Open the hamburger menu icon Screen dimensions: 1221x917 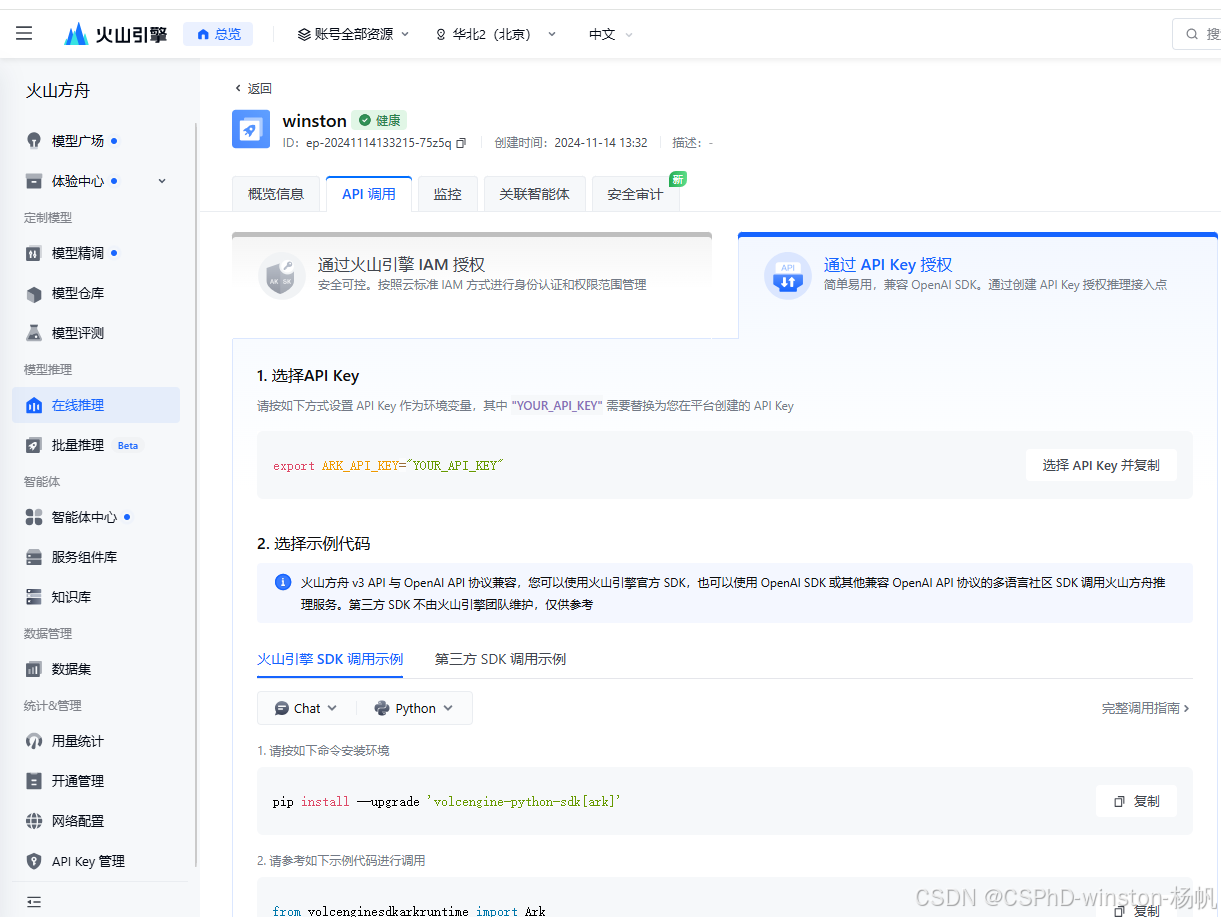pyautogui.click(x=24, y=34)
